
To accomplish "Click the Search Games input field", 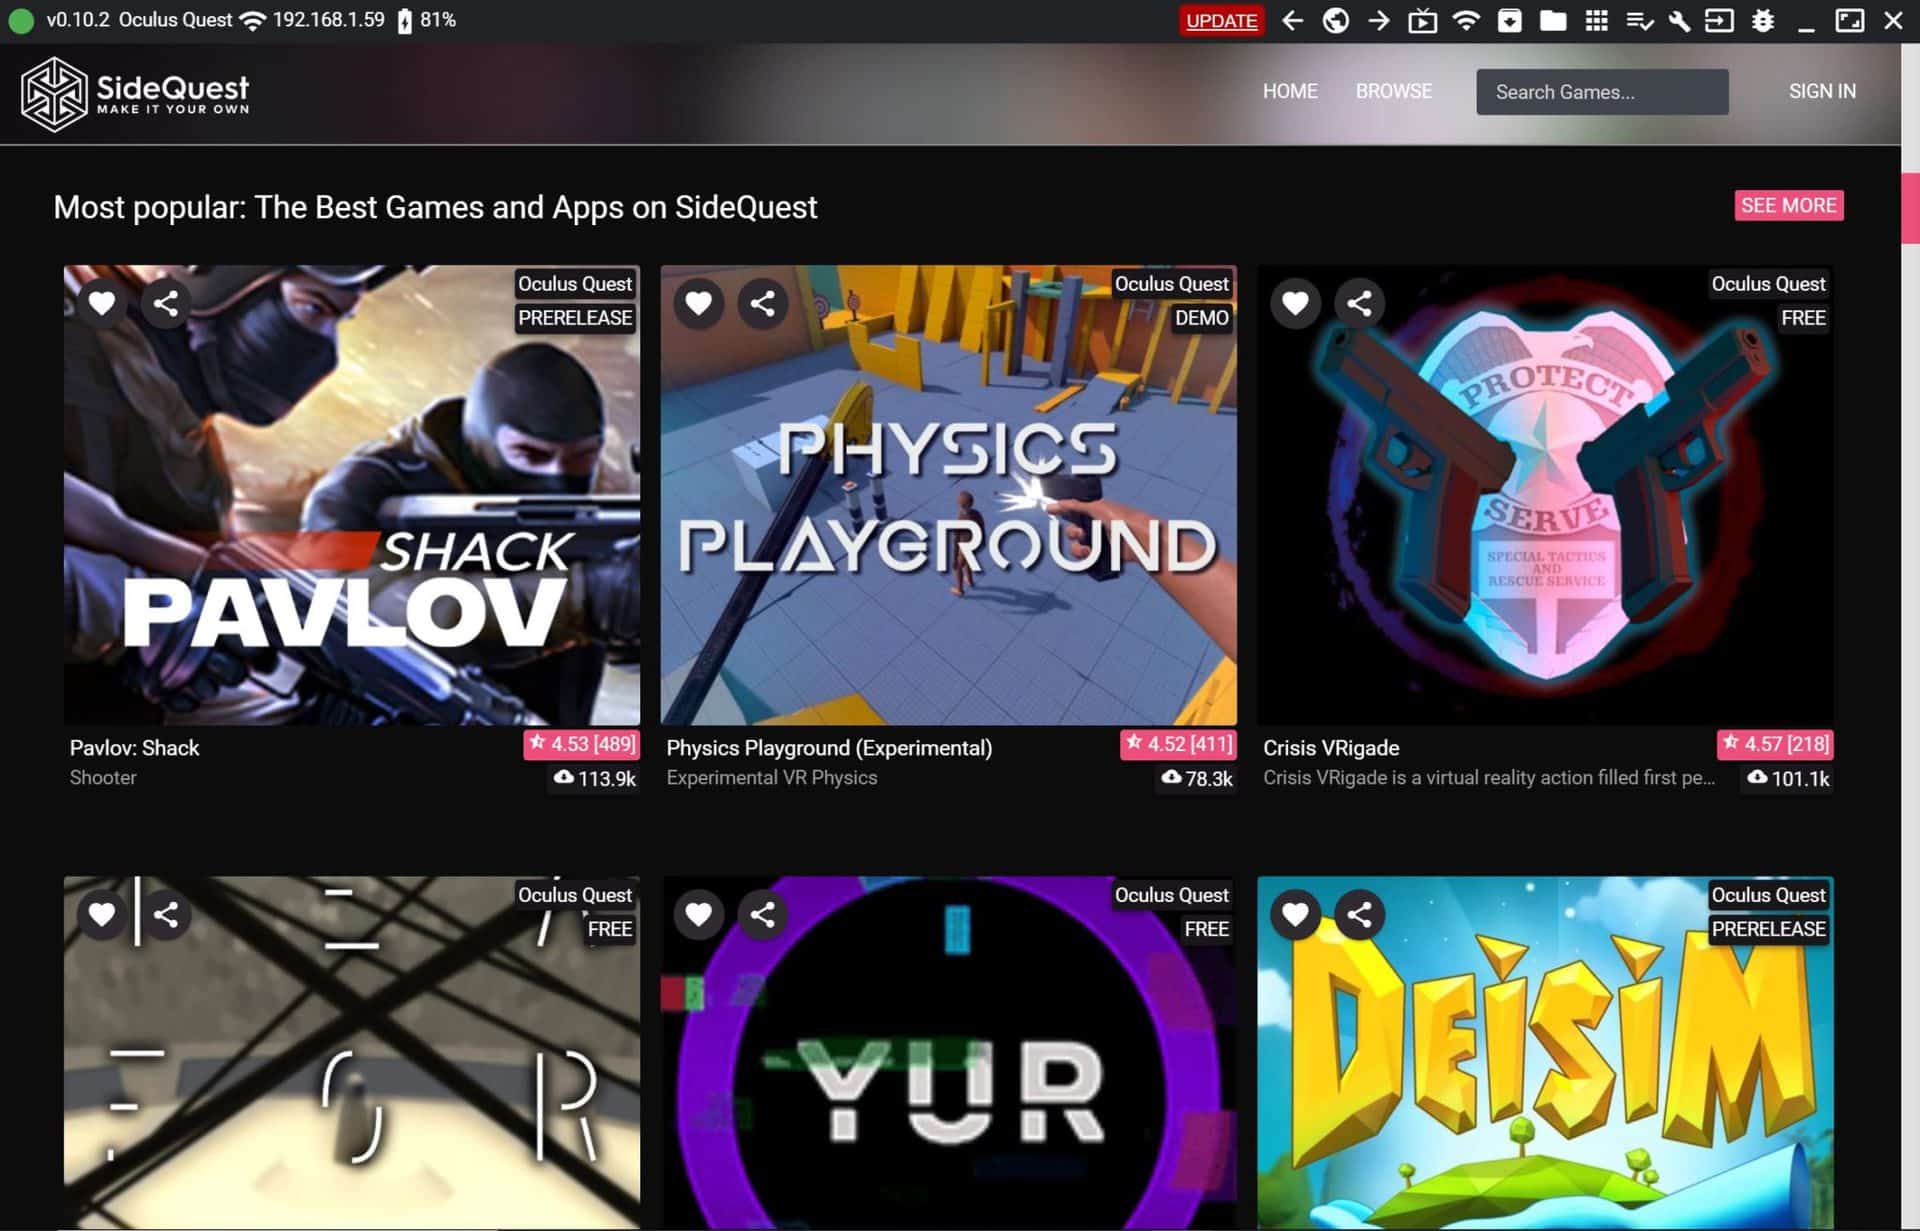I will point(1601,91).
